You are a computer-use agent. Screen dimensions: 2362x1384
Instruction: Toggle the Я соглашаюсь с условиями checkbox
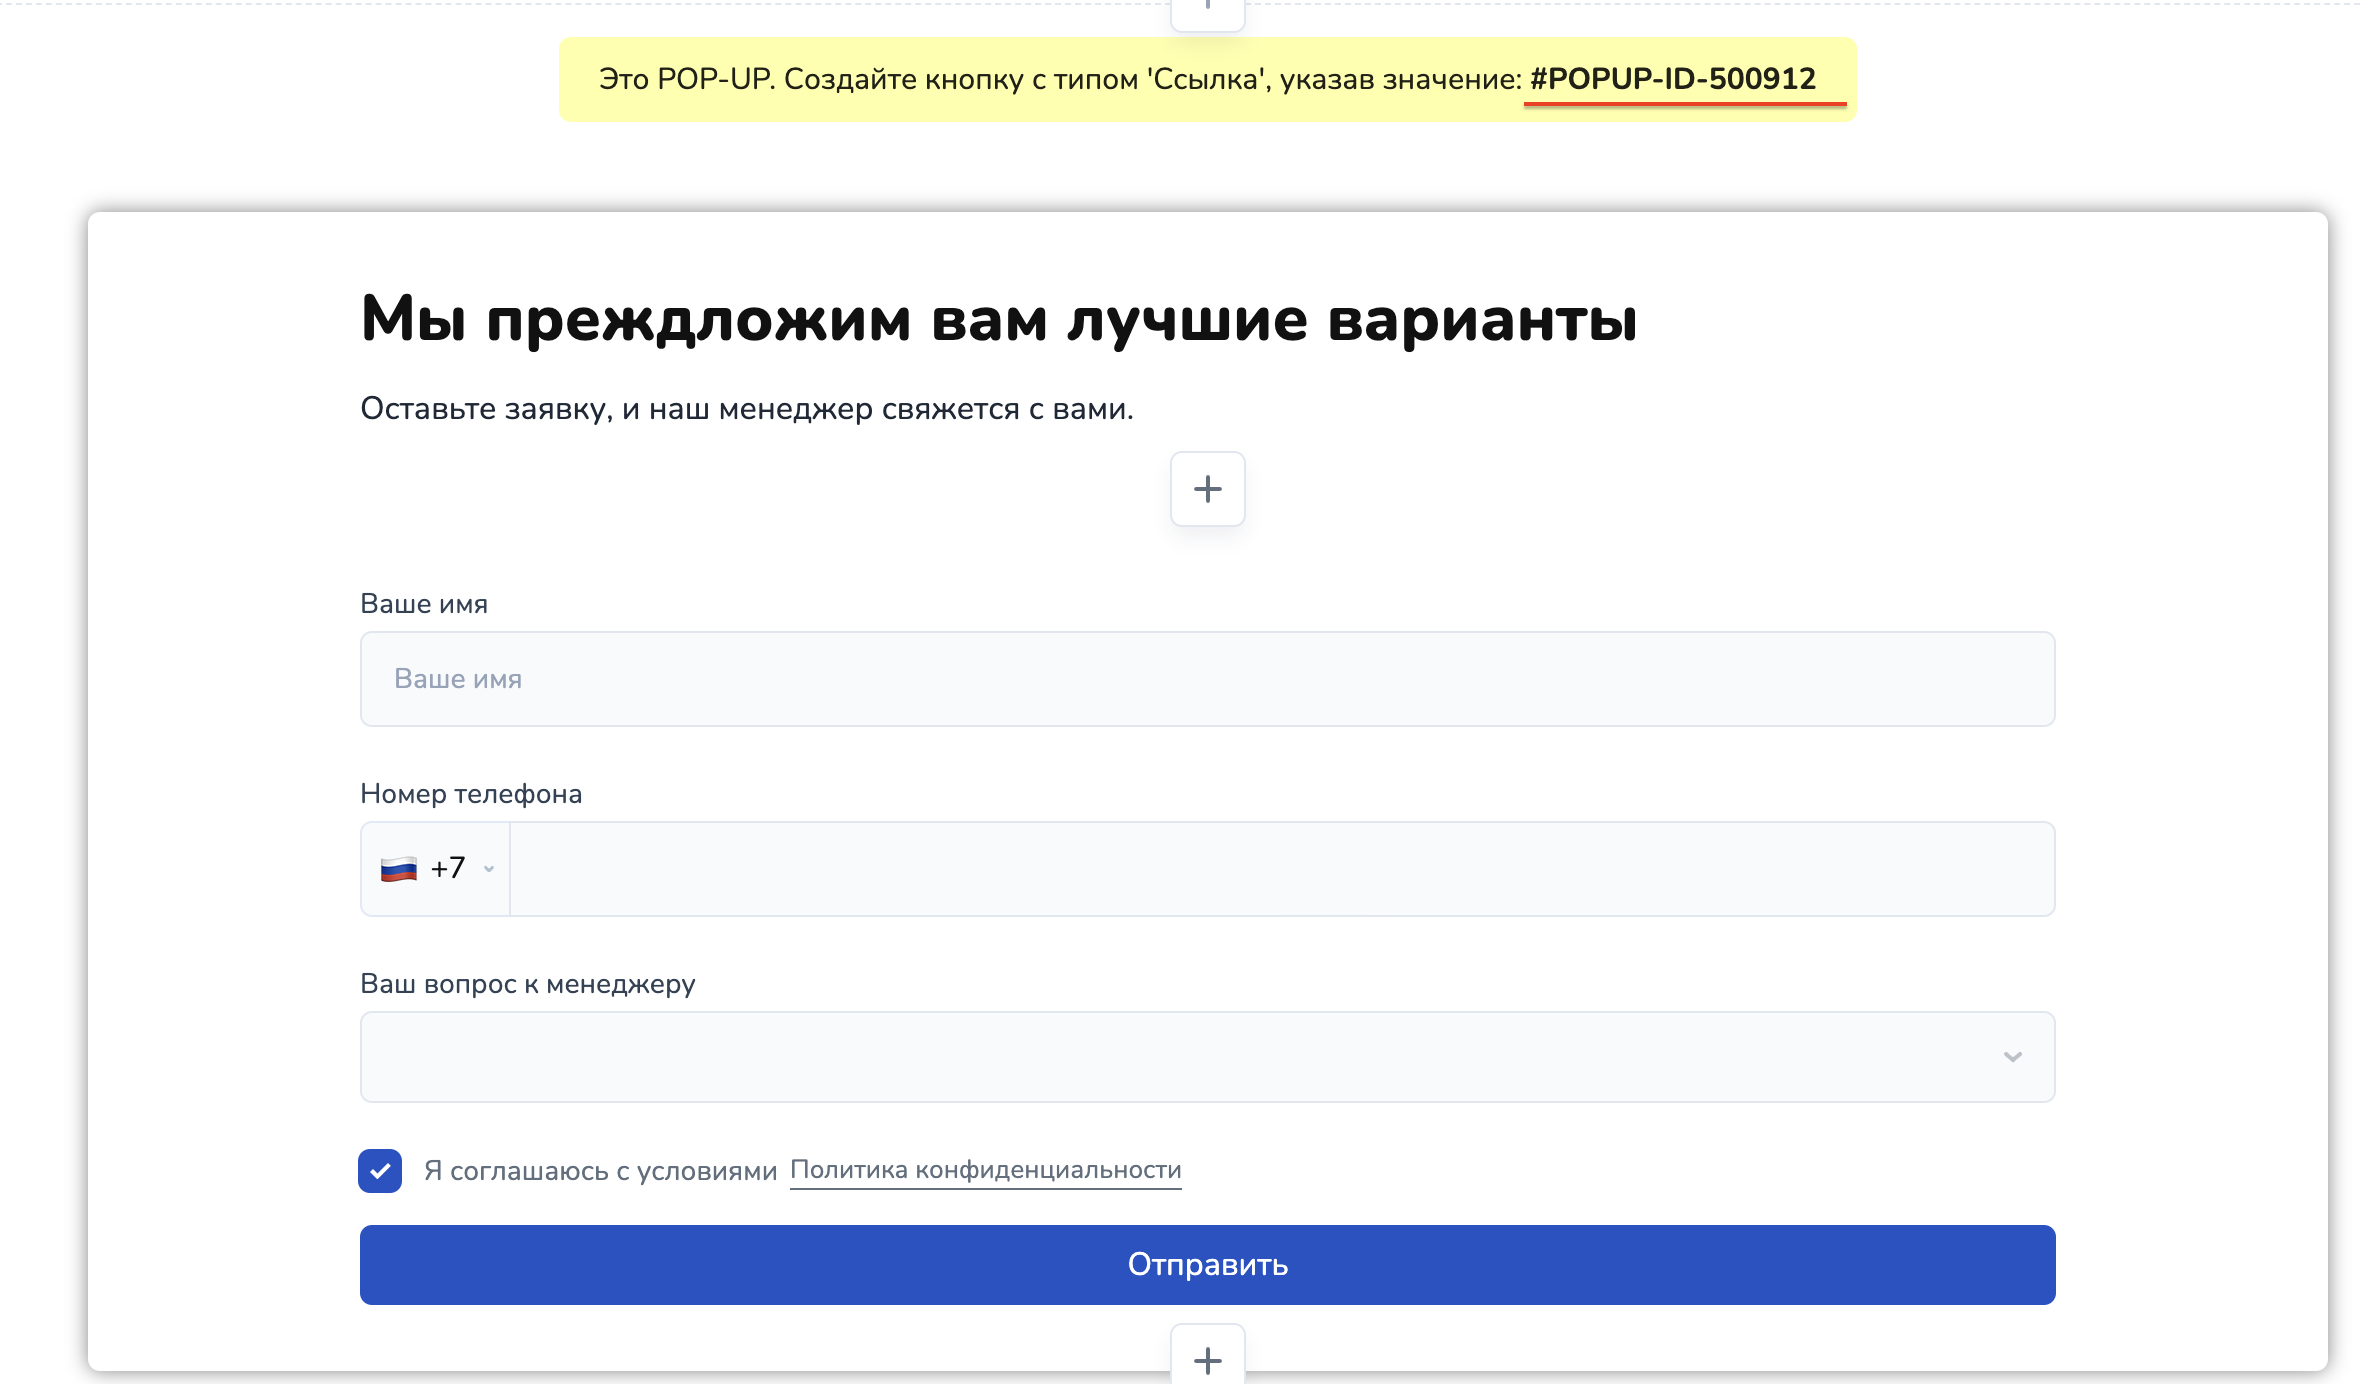[380, 1170]
